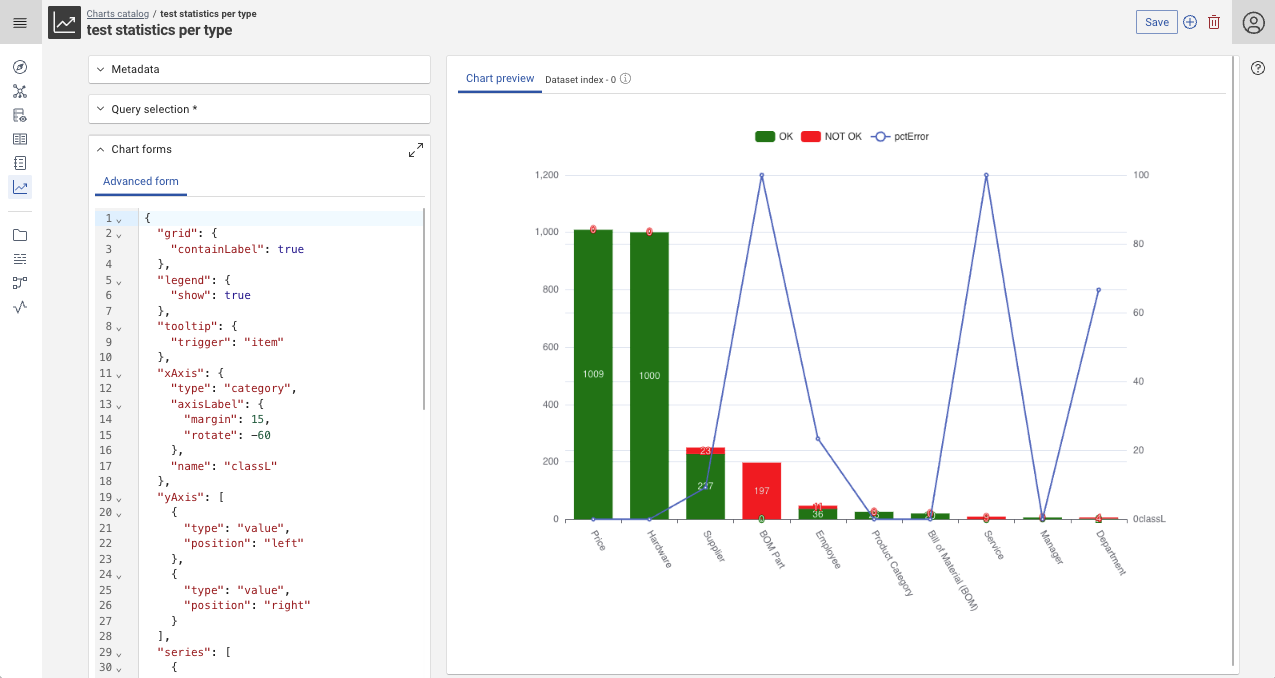Toggle the NOT OK series in legend
1275x678 pixels.
(831, 136)
